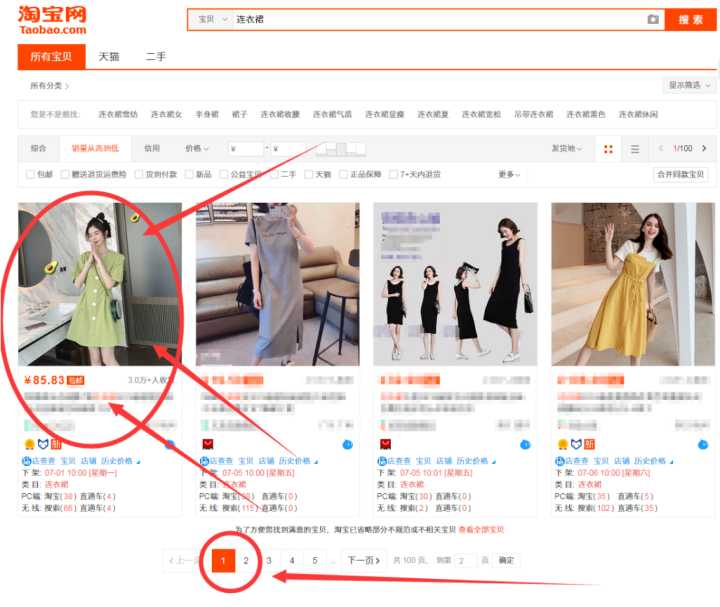Open the 发货地 location dropdown

[x=567, y=148]
